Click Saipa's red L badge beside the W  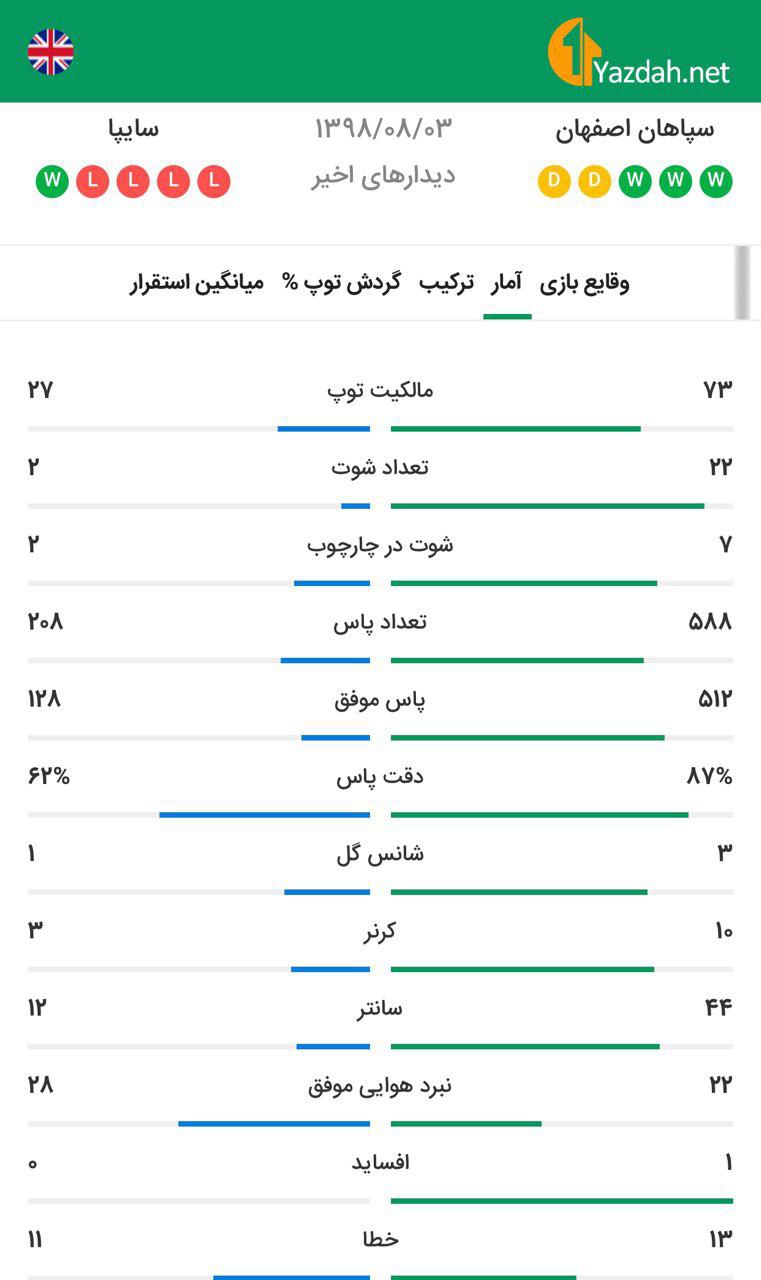[93, 182]
